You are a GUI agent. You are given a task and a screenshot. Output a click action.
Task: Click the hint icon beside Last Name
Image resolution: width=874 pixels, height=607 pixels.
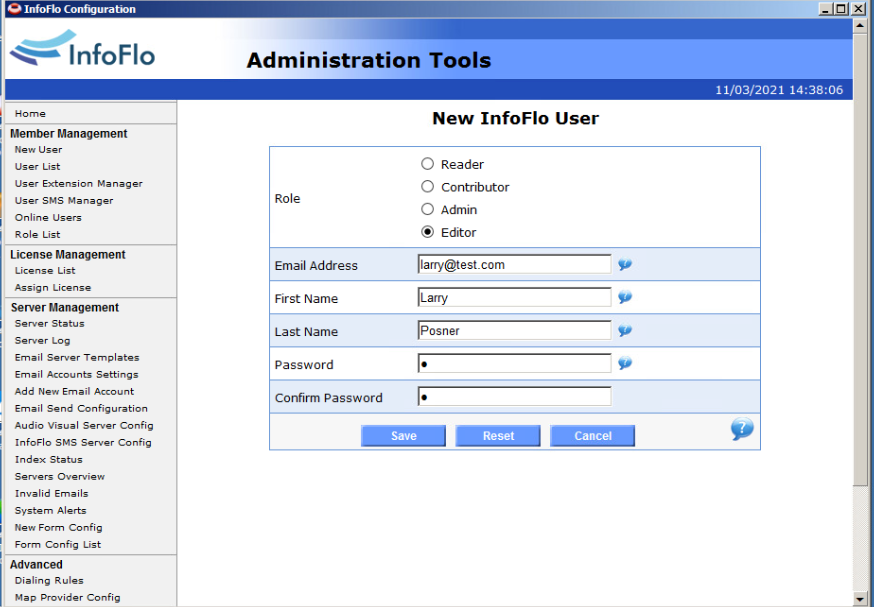[x=625, y=331]
